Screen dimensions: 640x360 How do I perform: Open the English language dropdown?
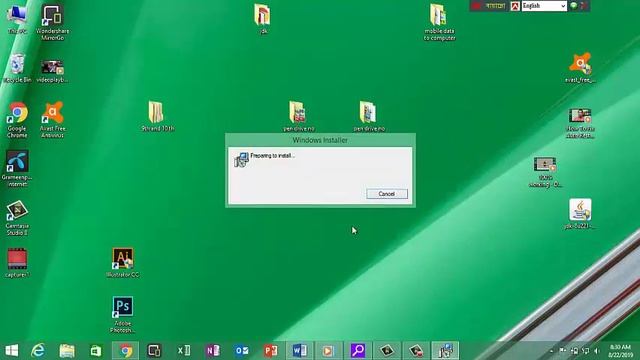click(544, 6)
